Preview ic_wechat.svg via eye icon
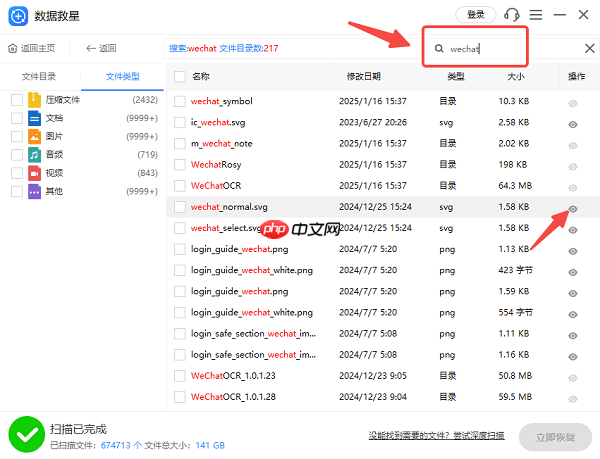Image resolution: width=600 pixels, height=459 pixels. [x=573, y=124]
